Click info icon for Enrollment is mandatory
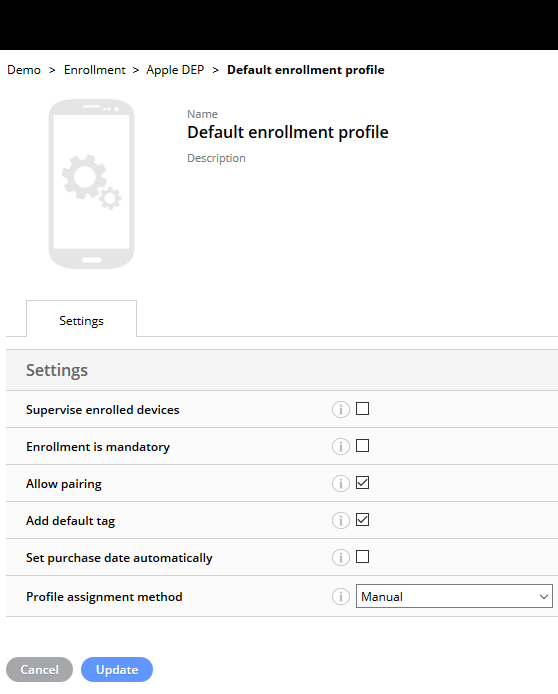Screen dimensions: 558x694 click(341, 447)
